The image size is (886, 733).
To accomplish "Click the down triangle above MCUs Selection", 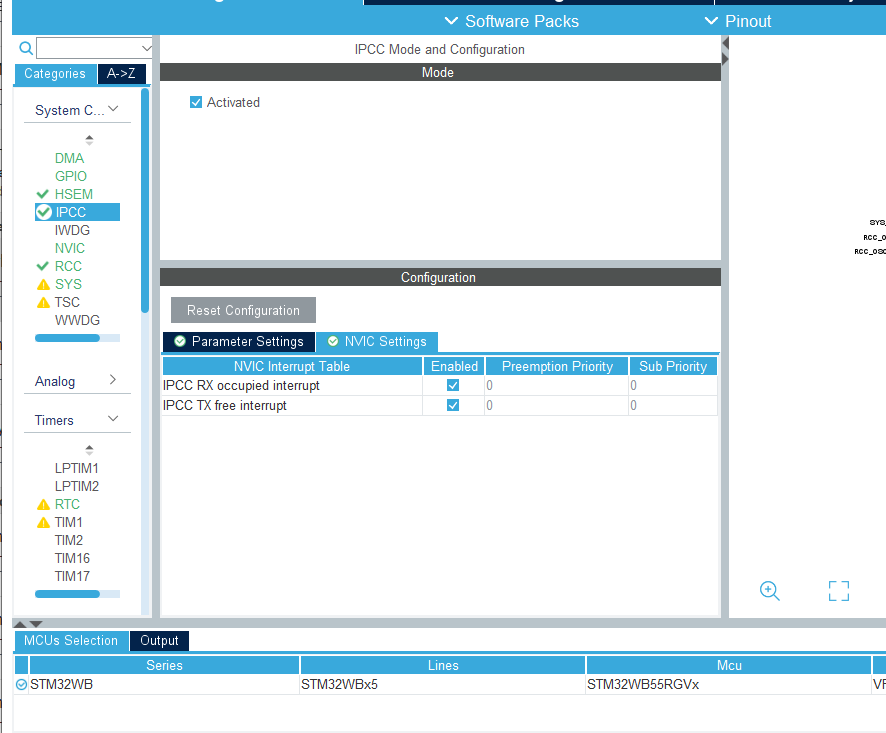I will [36, 624].
